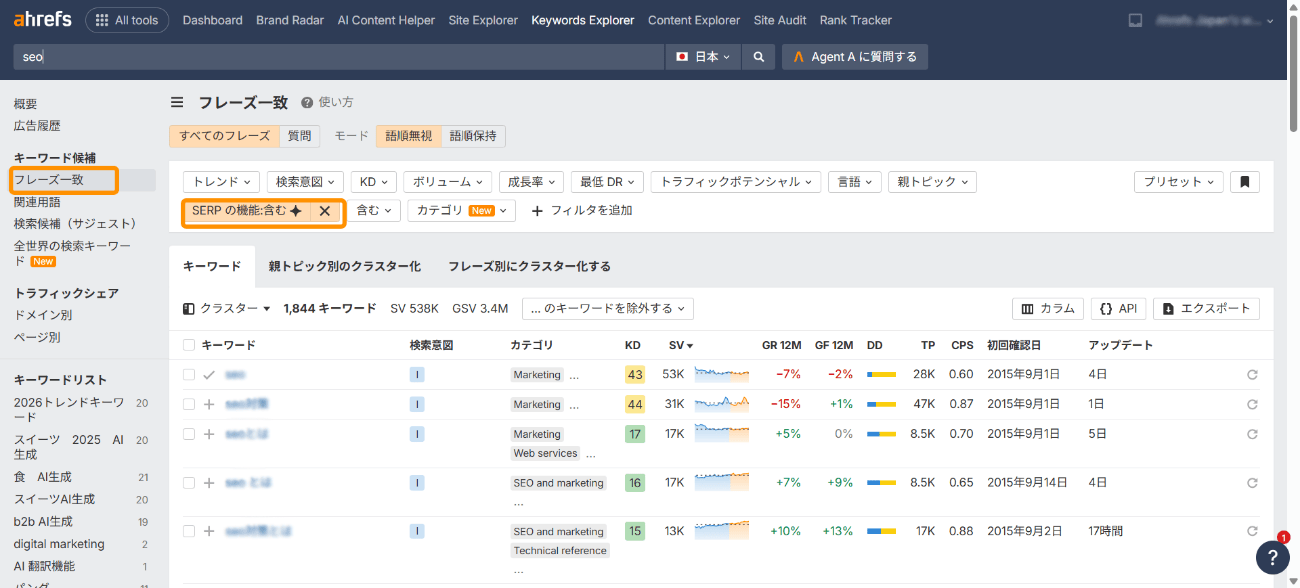Tick the checkbox for the KD 44 row
The height and width of the screenshot is (588, 1300).
tap(189, 404)
